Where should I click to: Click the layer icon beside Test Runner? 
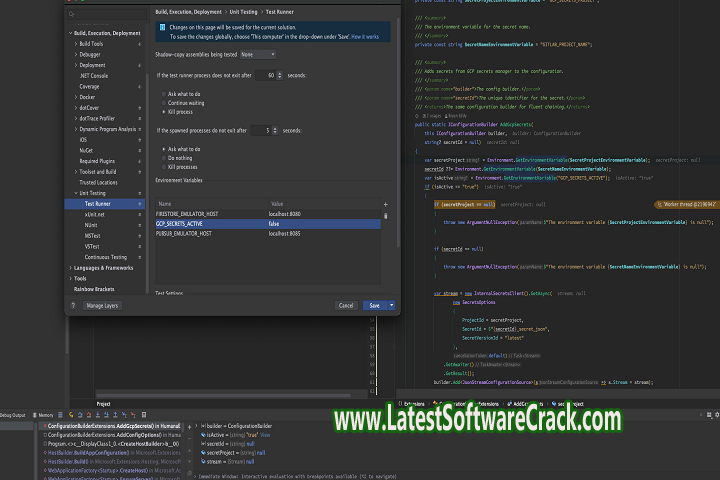point(141,203)
